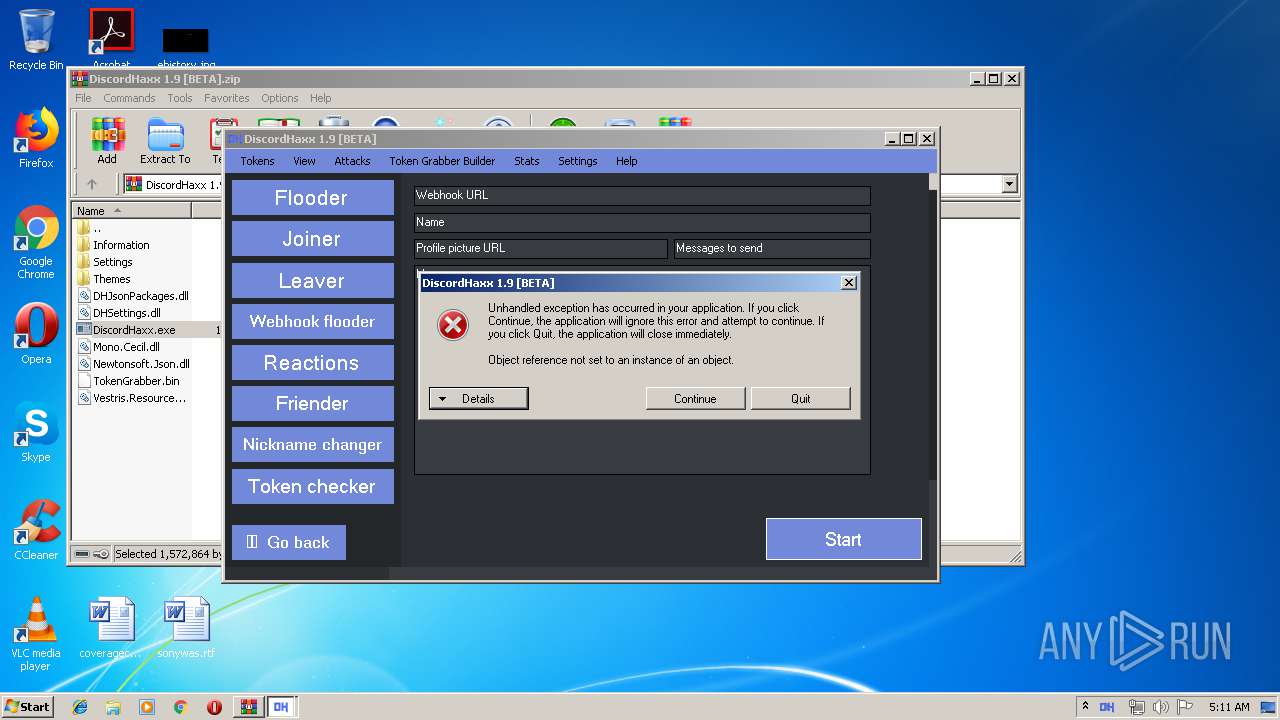The image size is (1280, 720).
Task: Click WinRAR up-one-level arrow
Action: [x=92, y=184]
